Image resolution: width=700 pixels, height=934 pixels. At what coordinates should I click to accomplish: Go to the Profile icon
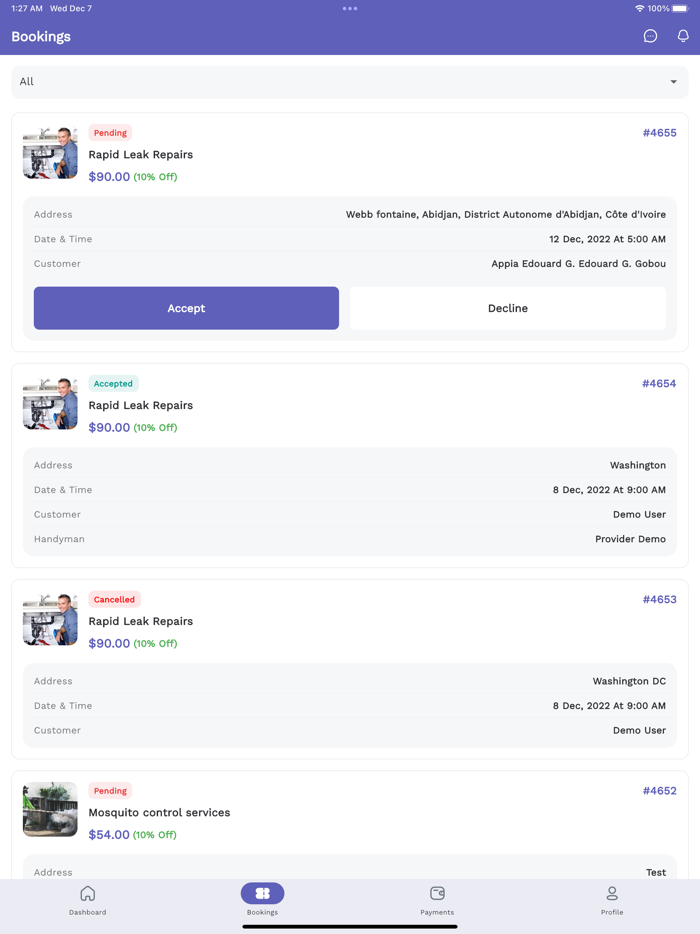coord(611,894)
